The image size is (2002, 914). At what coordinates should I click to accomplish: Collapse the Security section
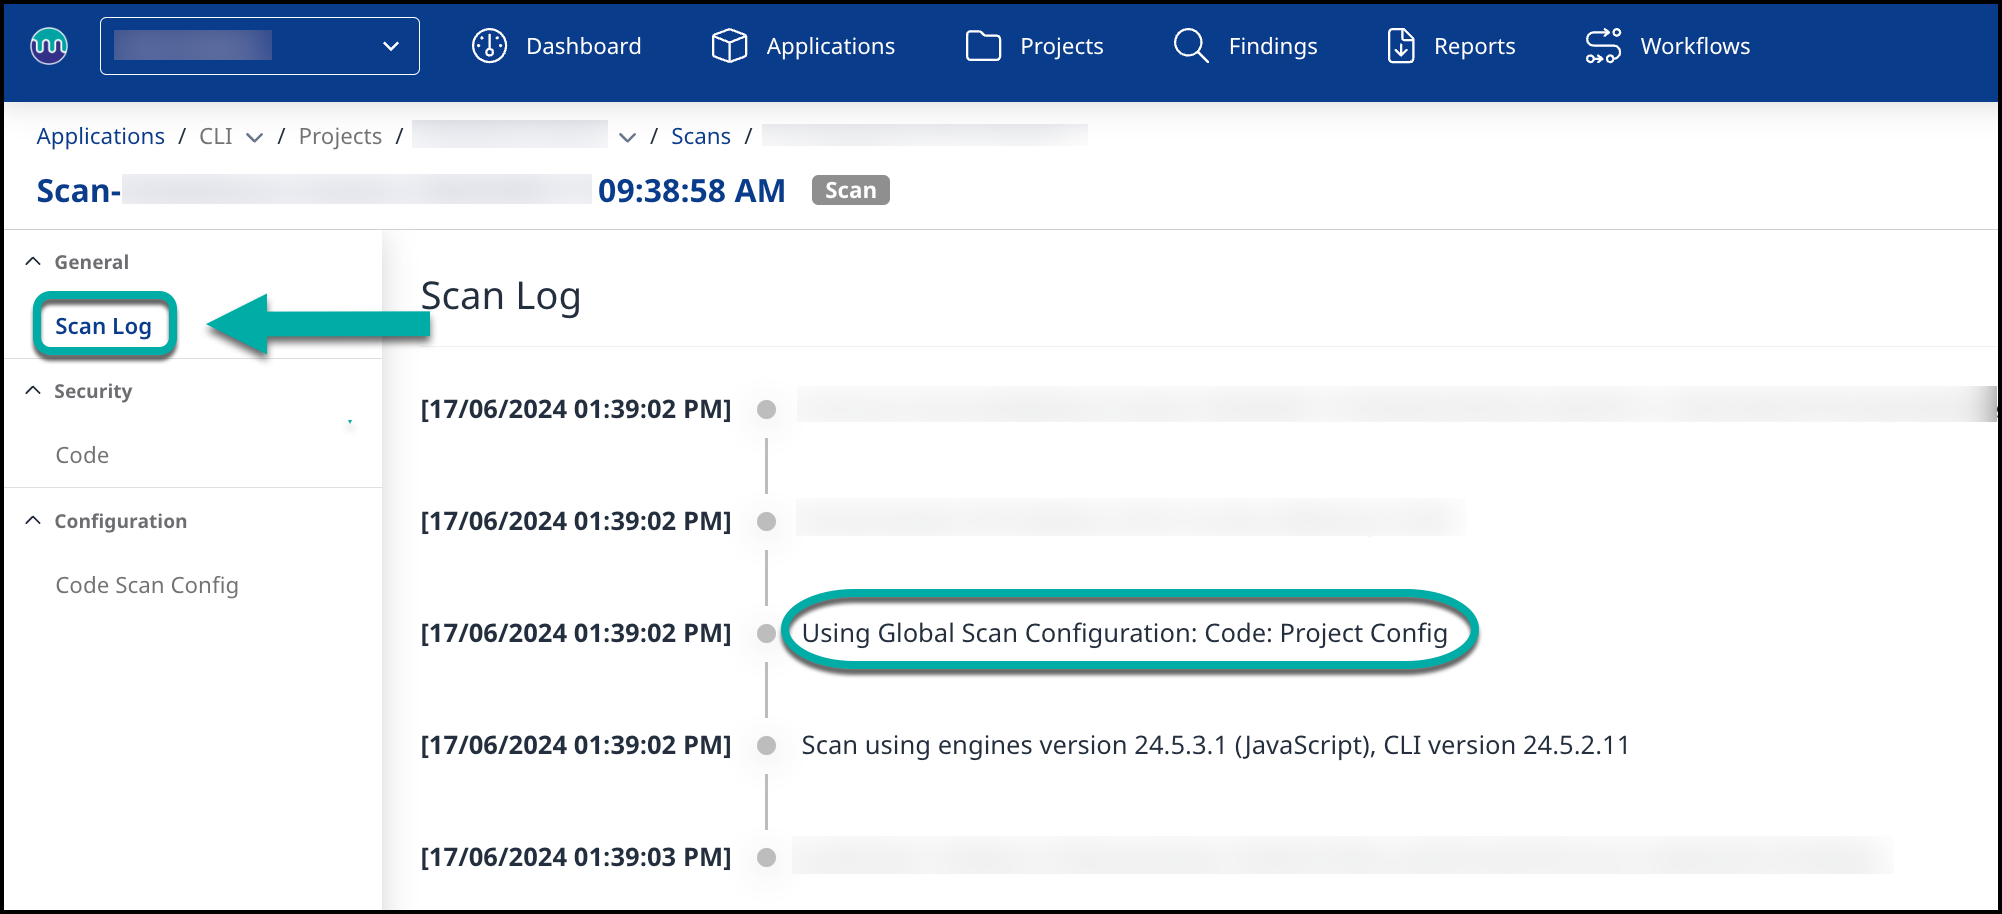point(33,391)
